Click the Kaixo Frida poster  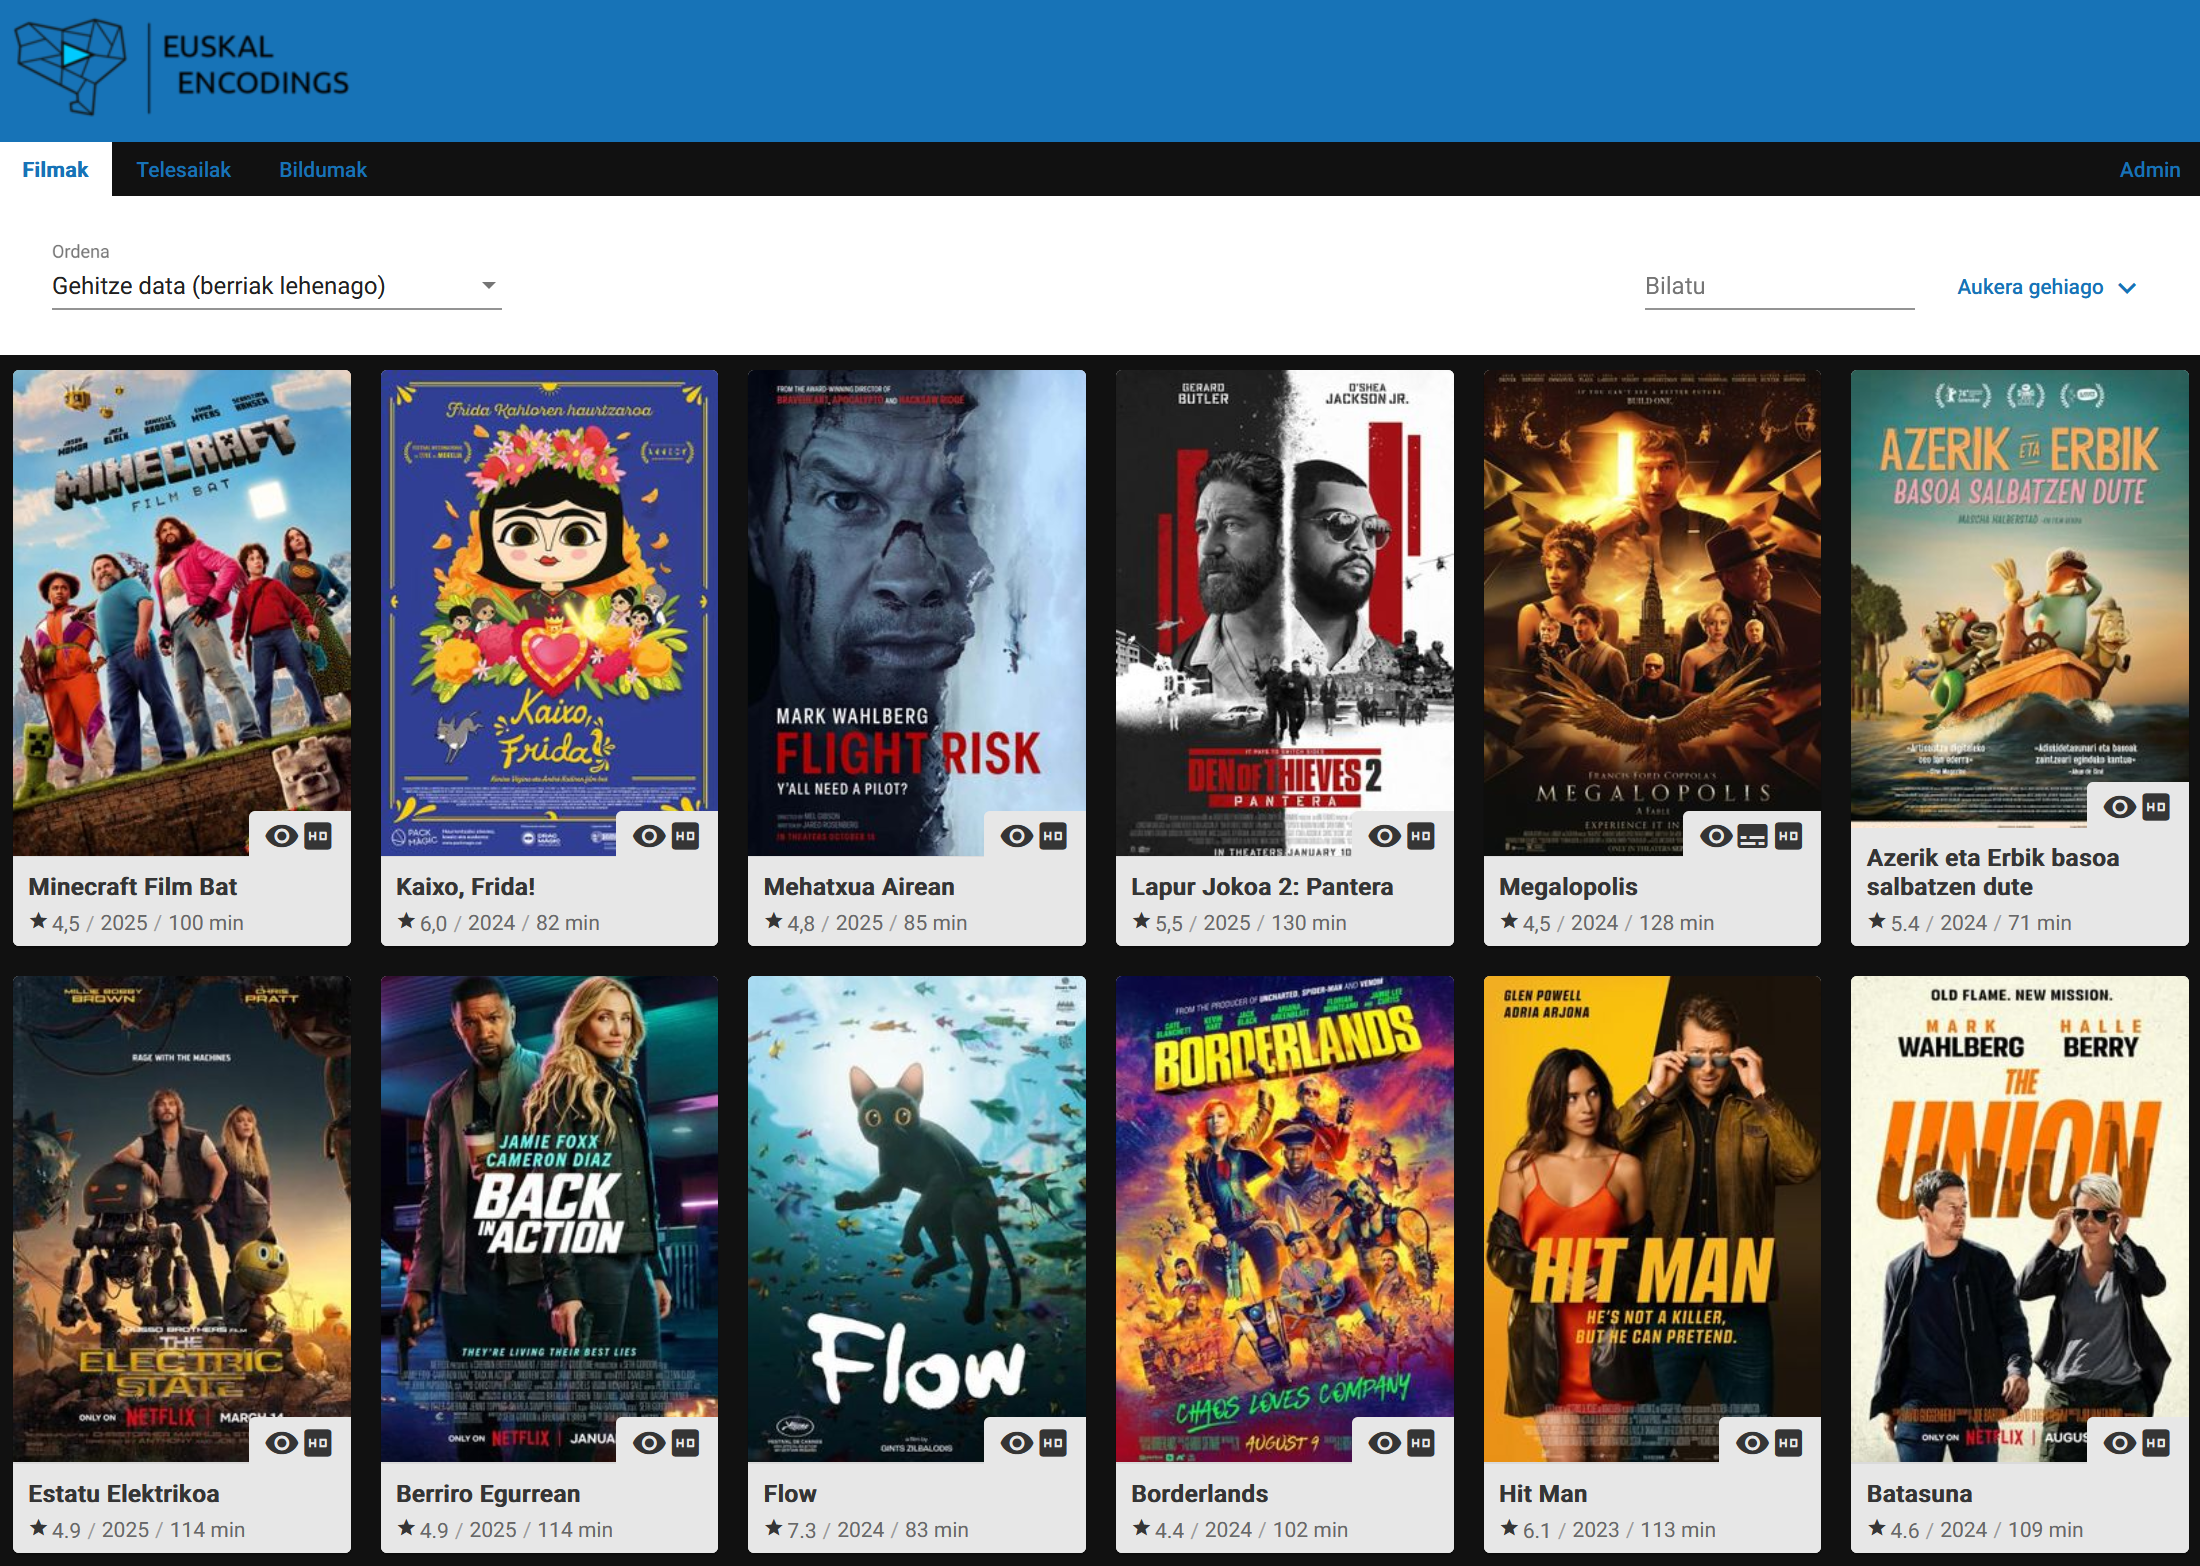(x=549, y=612)
